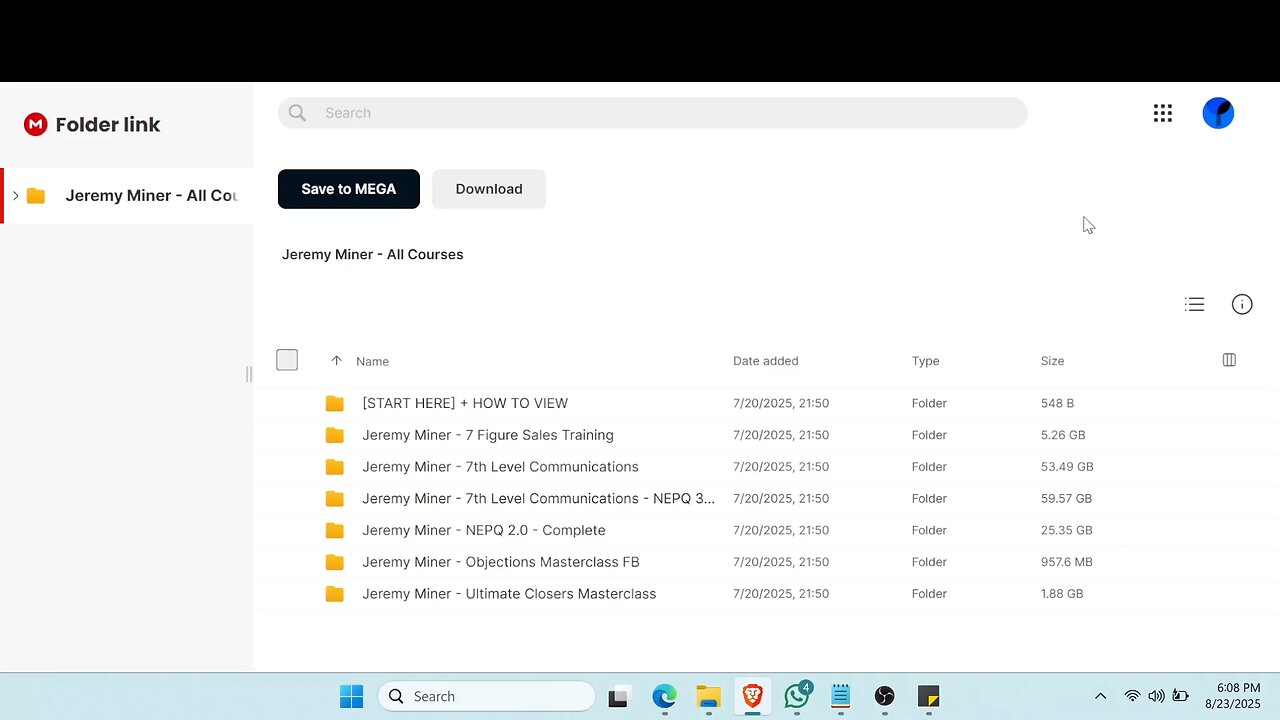
Task: Click the 548 B size value
Action: point(1057,403)
